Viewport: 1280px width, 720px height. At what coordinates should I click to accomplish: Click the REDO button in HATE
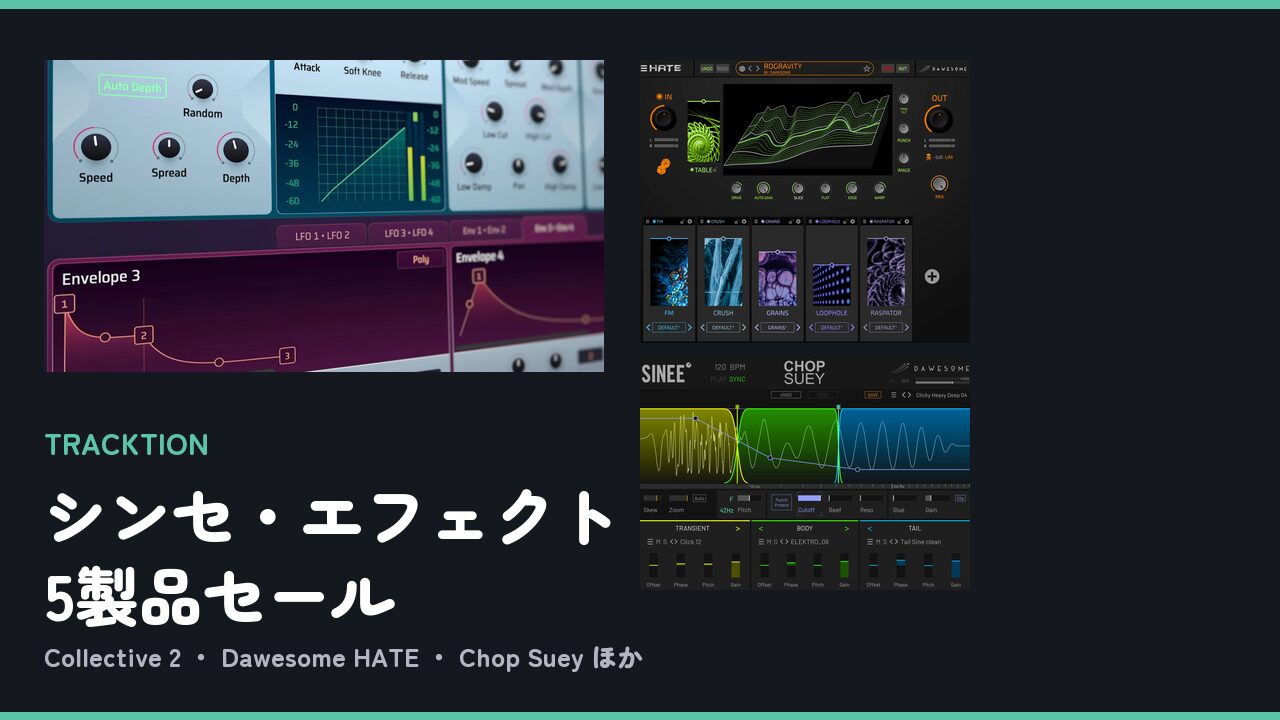click(x=722, y=68)
